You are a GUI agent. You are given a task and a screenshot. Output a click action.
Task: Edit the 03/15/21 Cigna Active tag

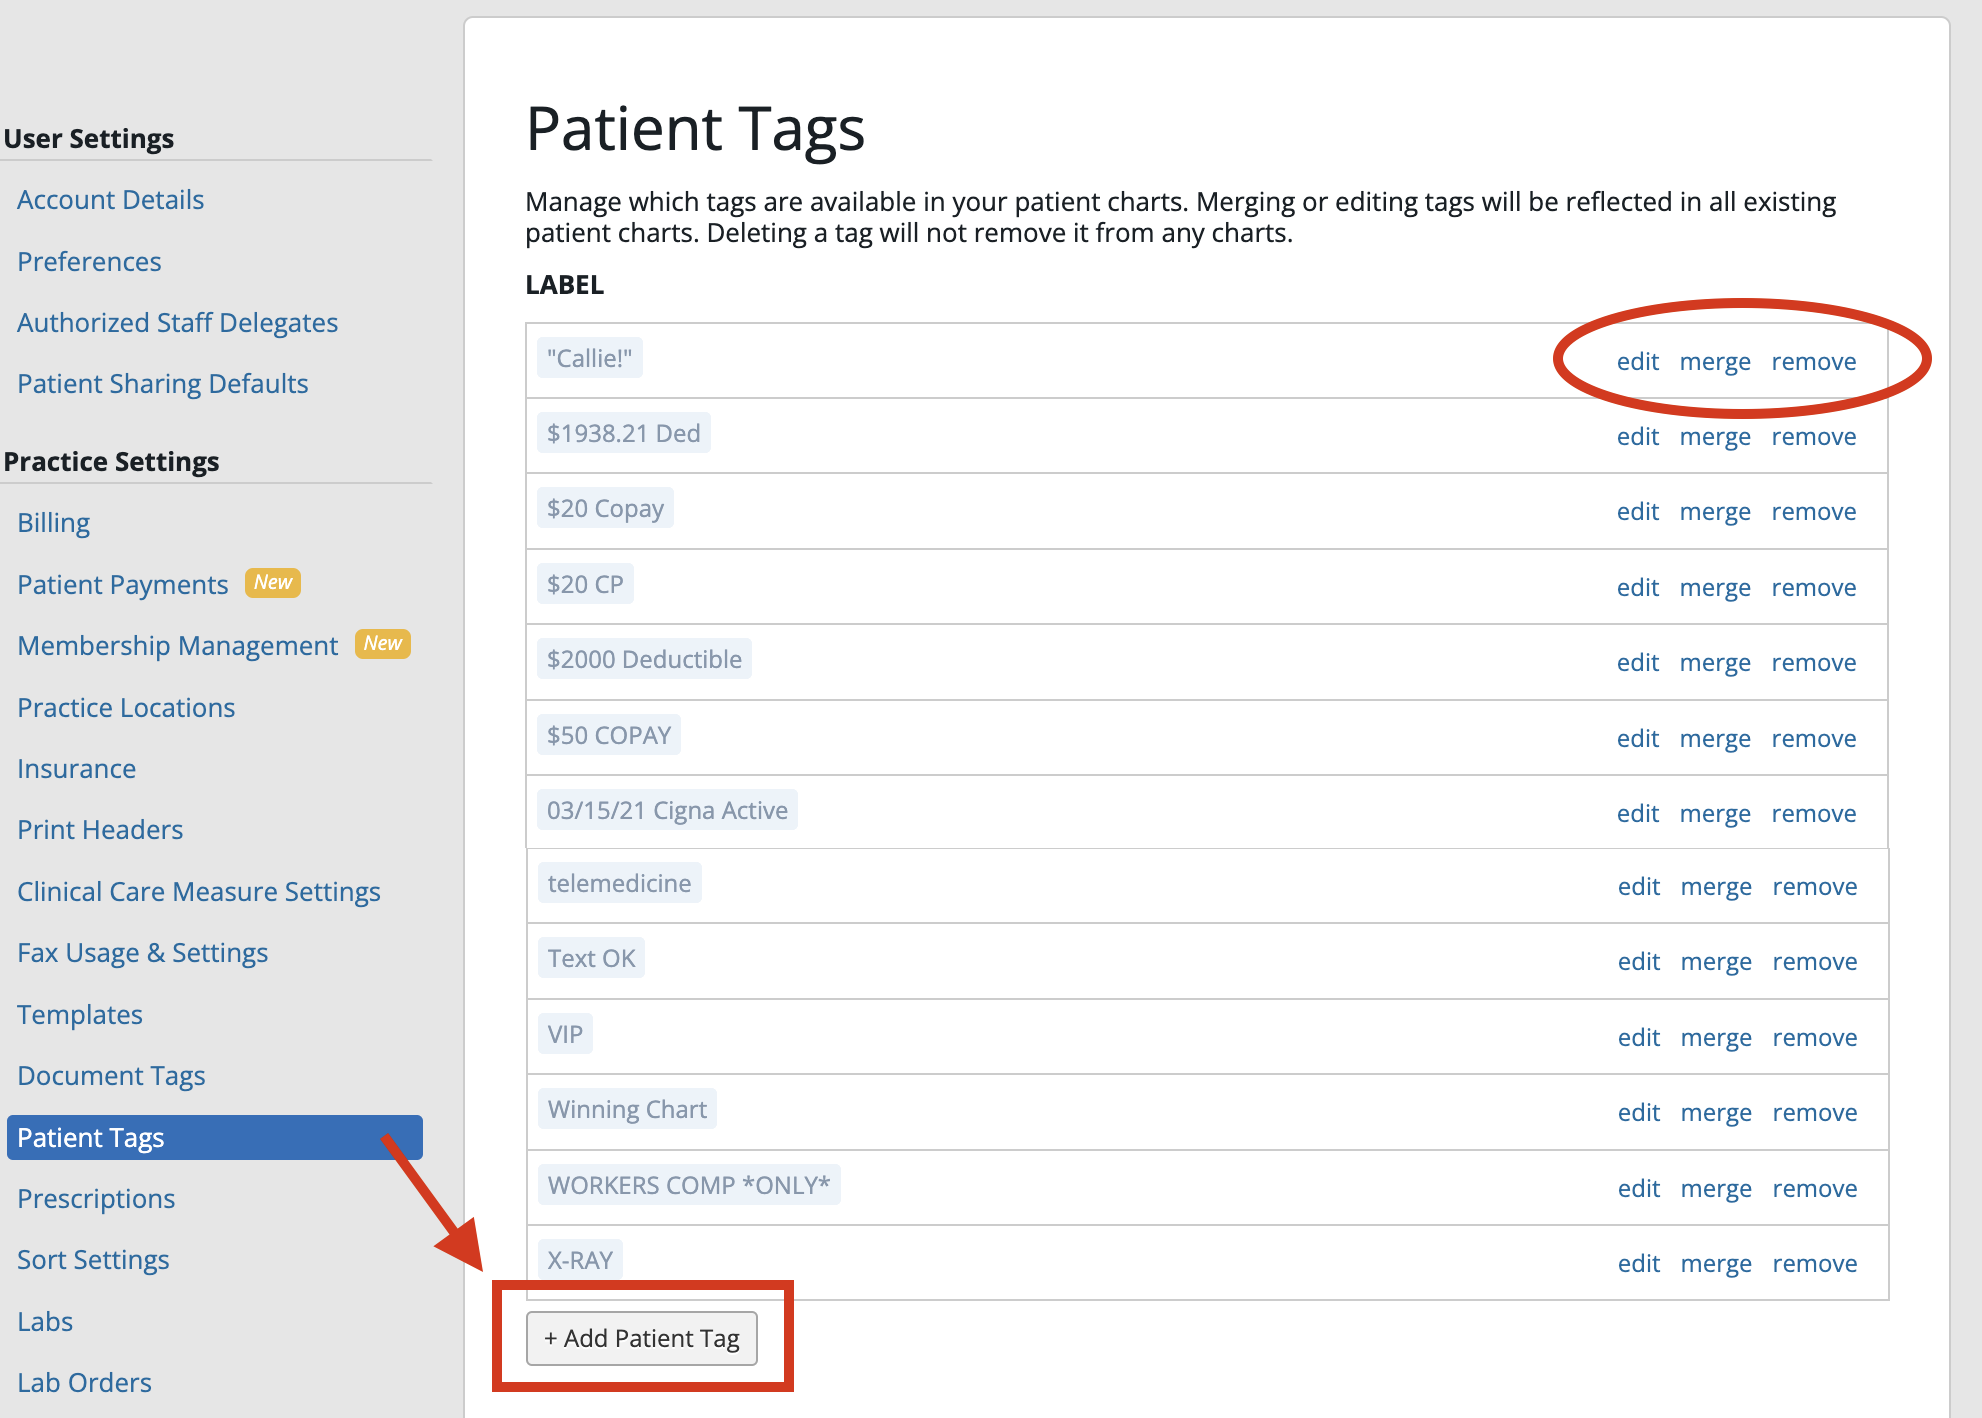click(x=1637, y=813)
